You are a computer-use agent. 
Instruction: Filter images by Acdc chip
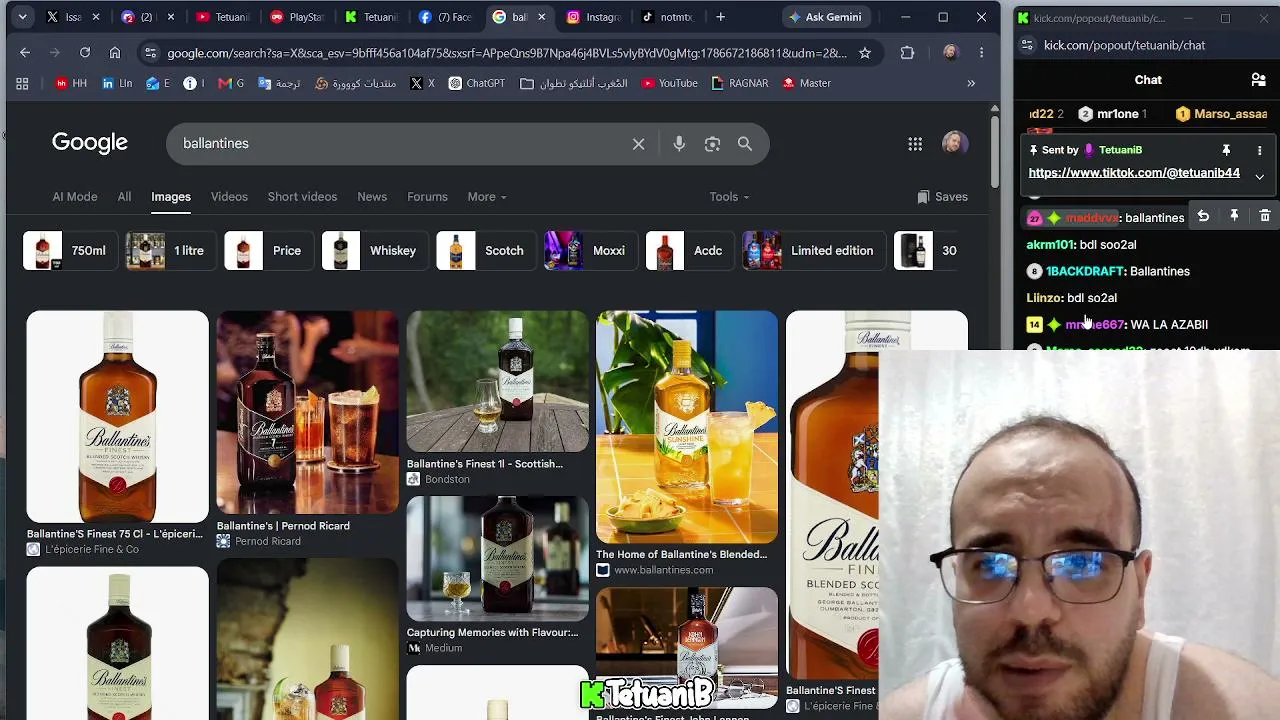tap(689, 251)
